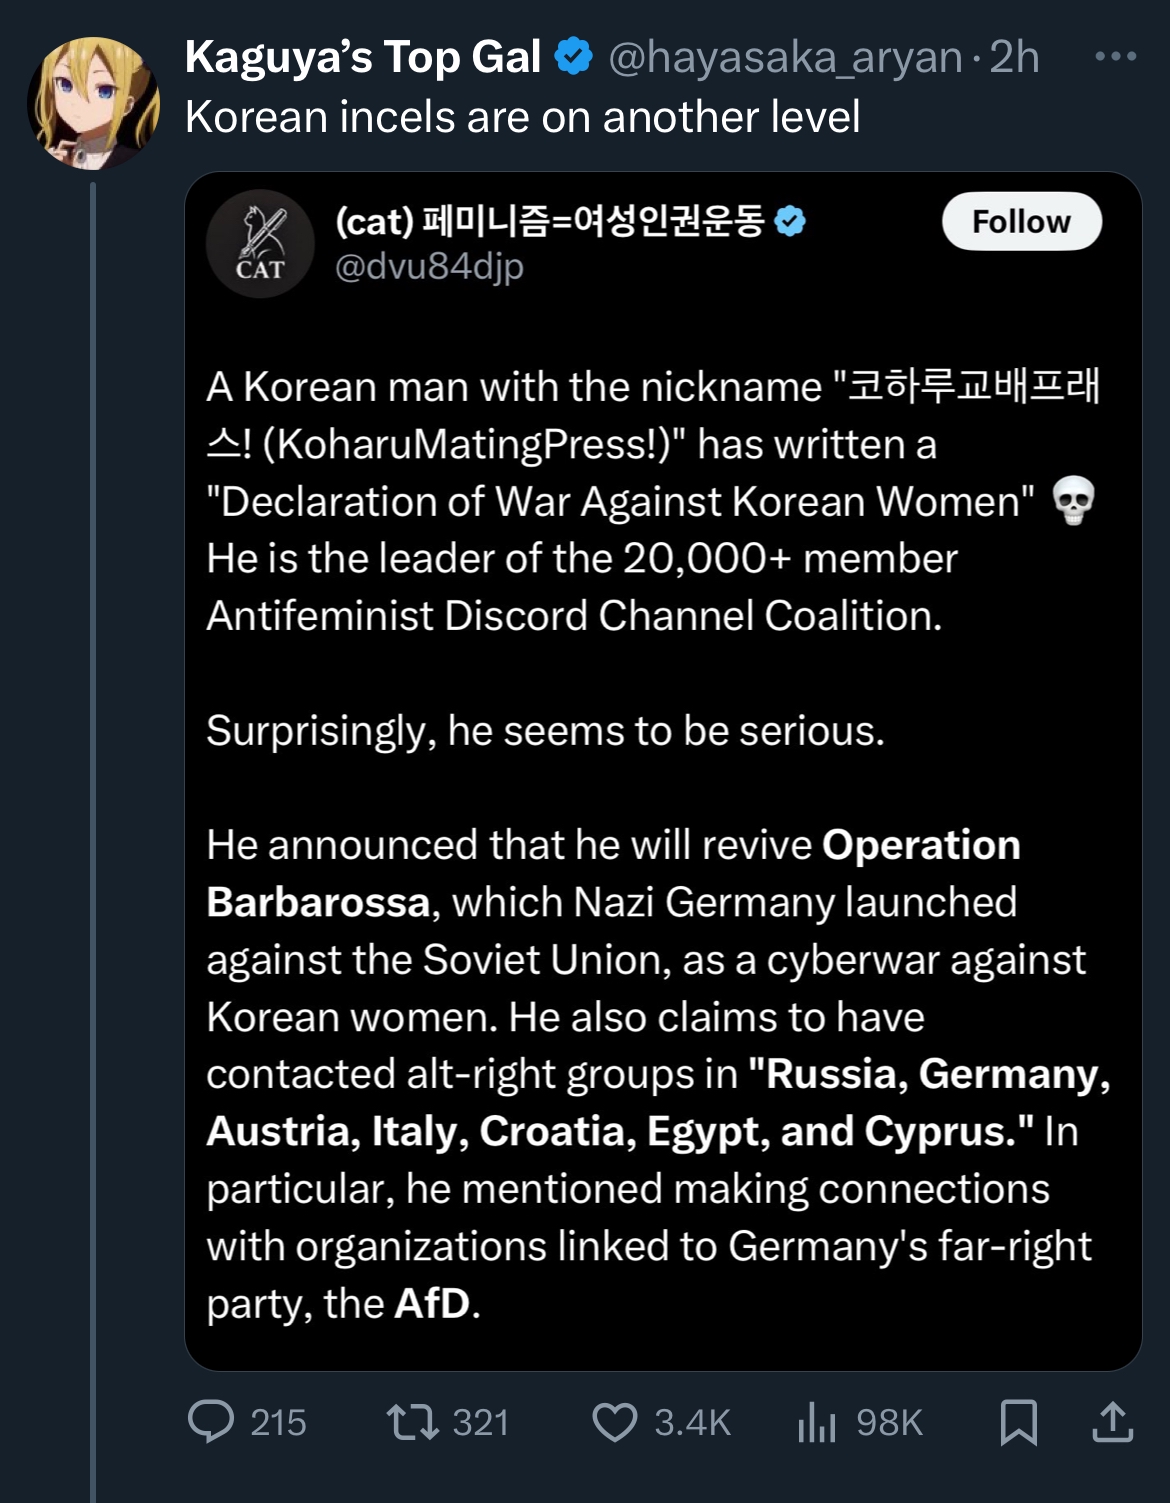Open the @hayasaka_aryan handle link
Screen dimensions: 1170x1503
[x=785, y=57]
